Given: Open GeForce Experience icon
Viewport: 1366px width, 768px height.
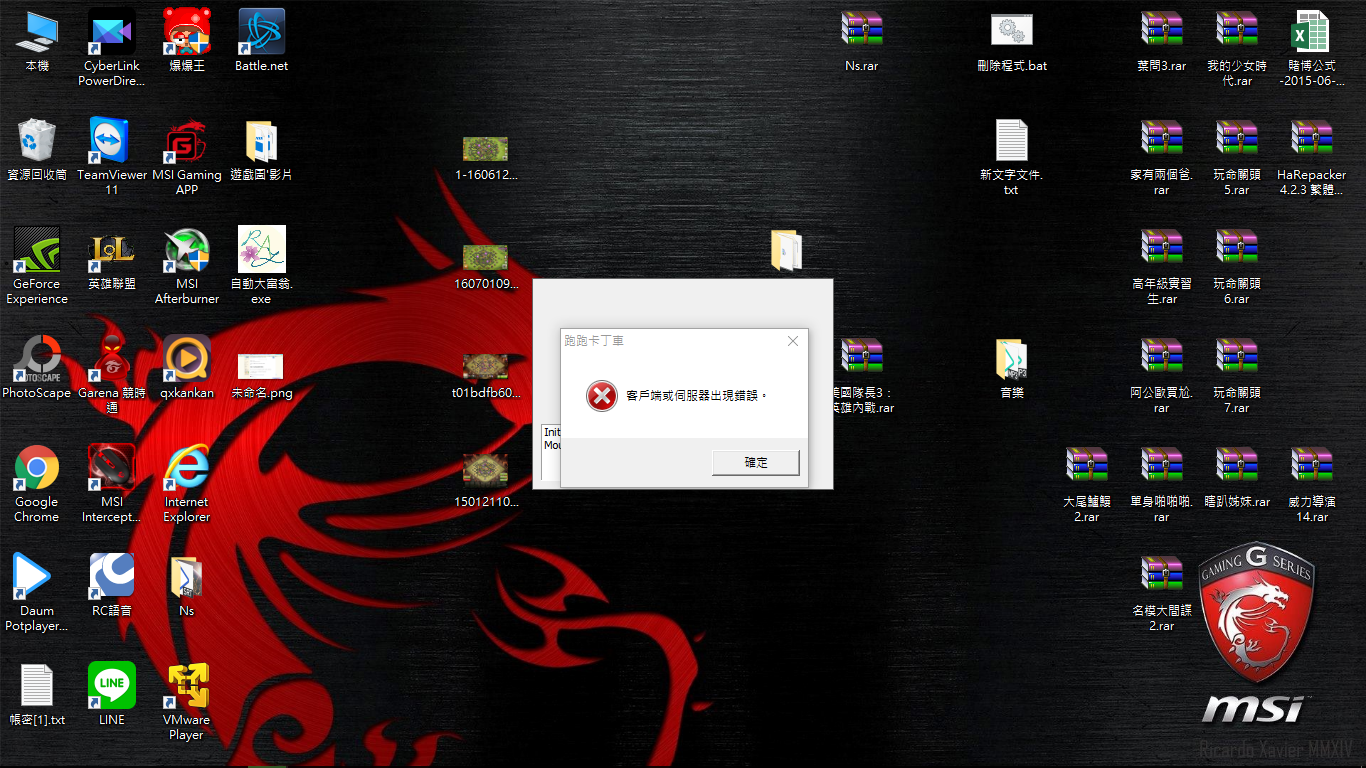Looking at the screenshot, I should [x=37, y=266].
